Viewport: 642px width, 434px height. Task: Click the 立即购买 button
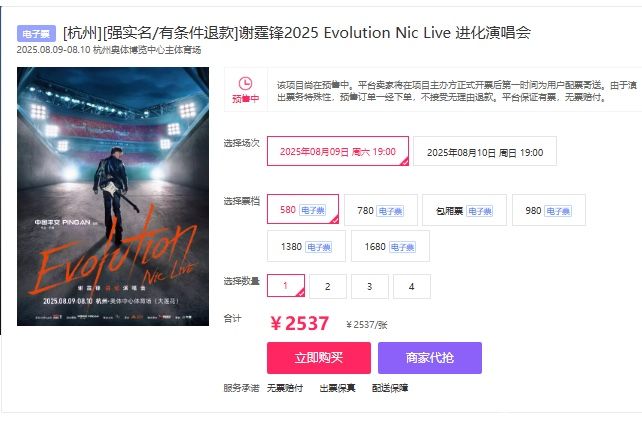[319, 358]
